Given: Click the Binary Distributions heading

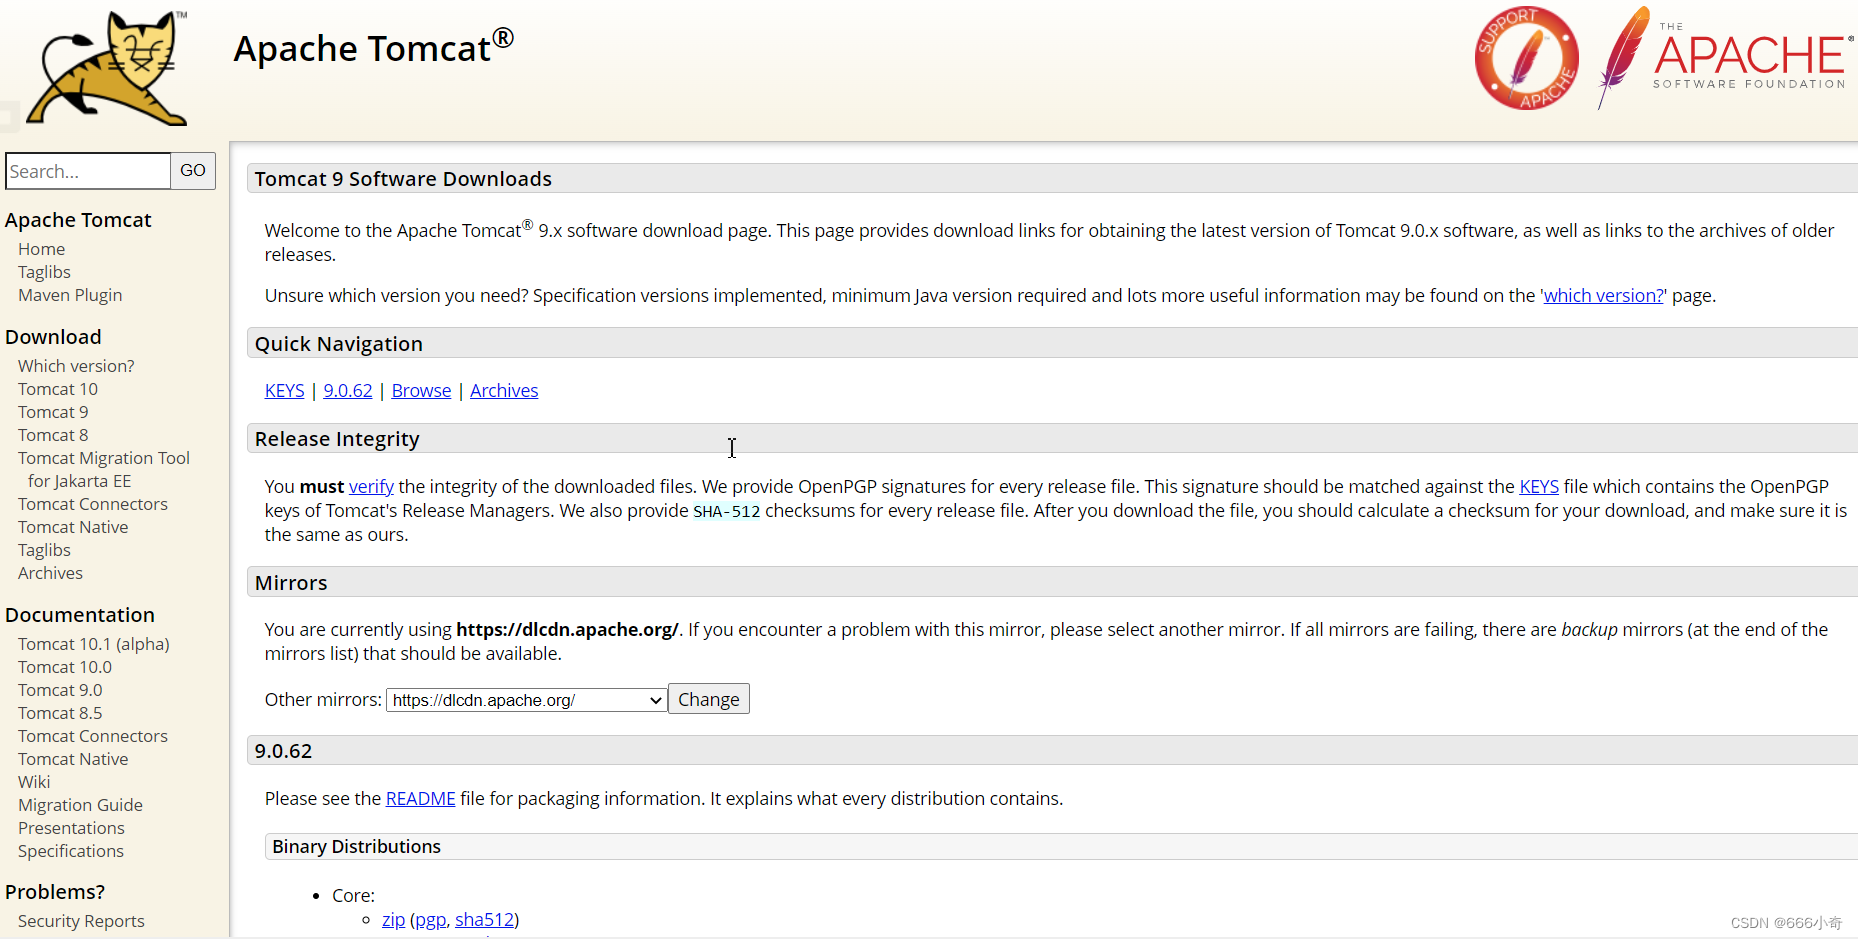Looking at the screenshot, I should click(357, 847).
